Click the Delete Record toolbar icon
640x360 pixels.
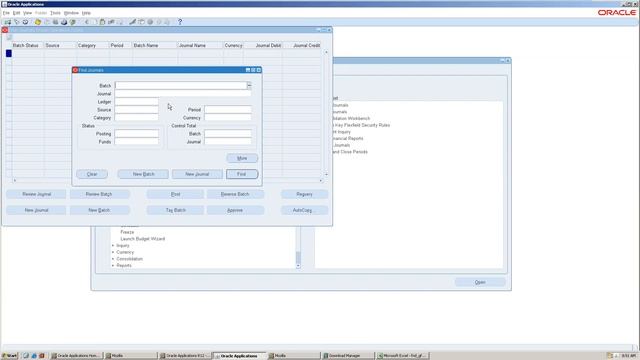pos(120,22)
